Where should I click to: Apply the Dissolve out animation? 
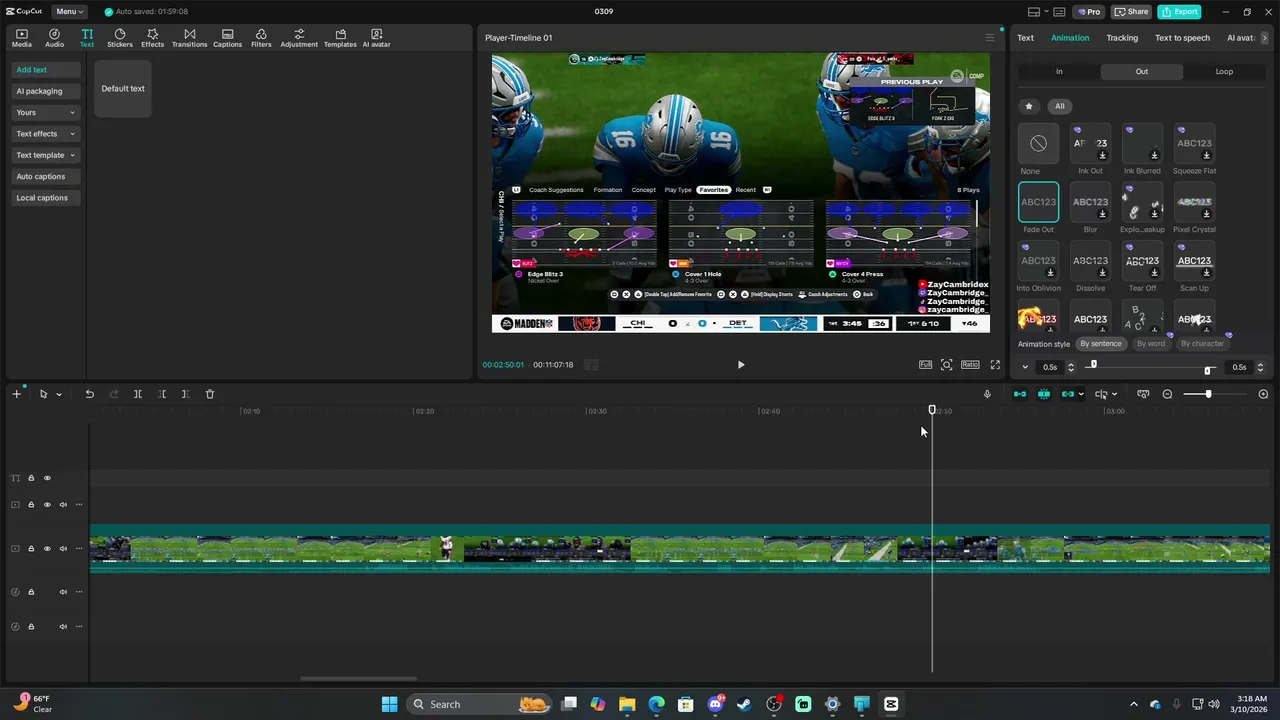click(1090, 261)
